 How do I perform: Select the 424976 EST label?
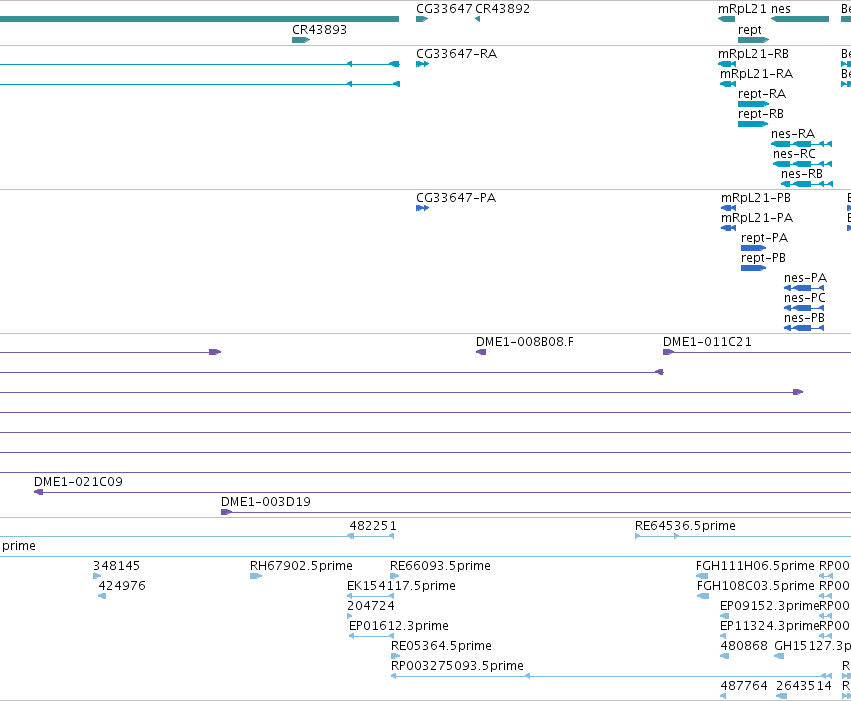coord(122,586)
